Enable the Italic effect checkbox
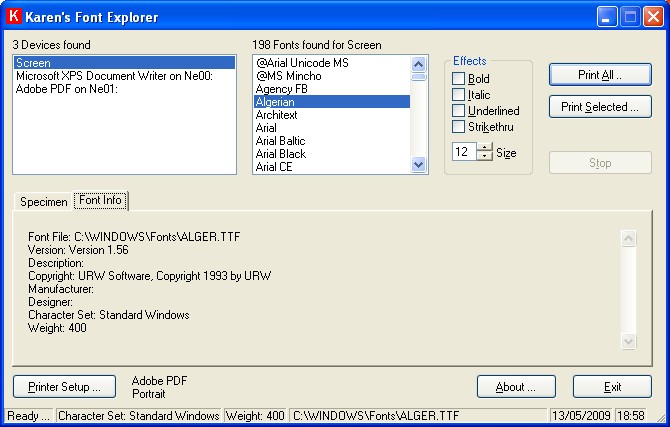 [458, 94]
